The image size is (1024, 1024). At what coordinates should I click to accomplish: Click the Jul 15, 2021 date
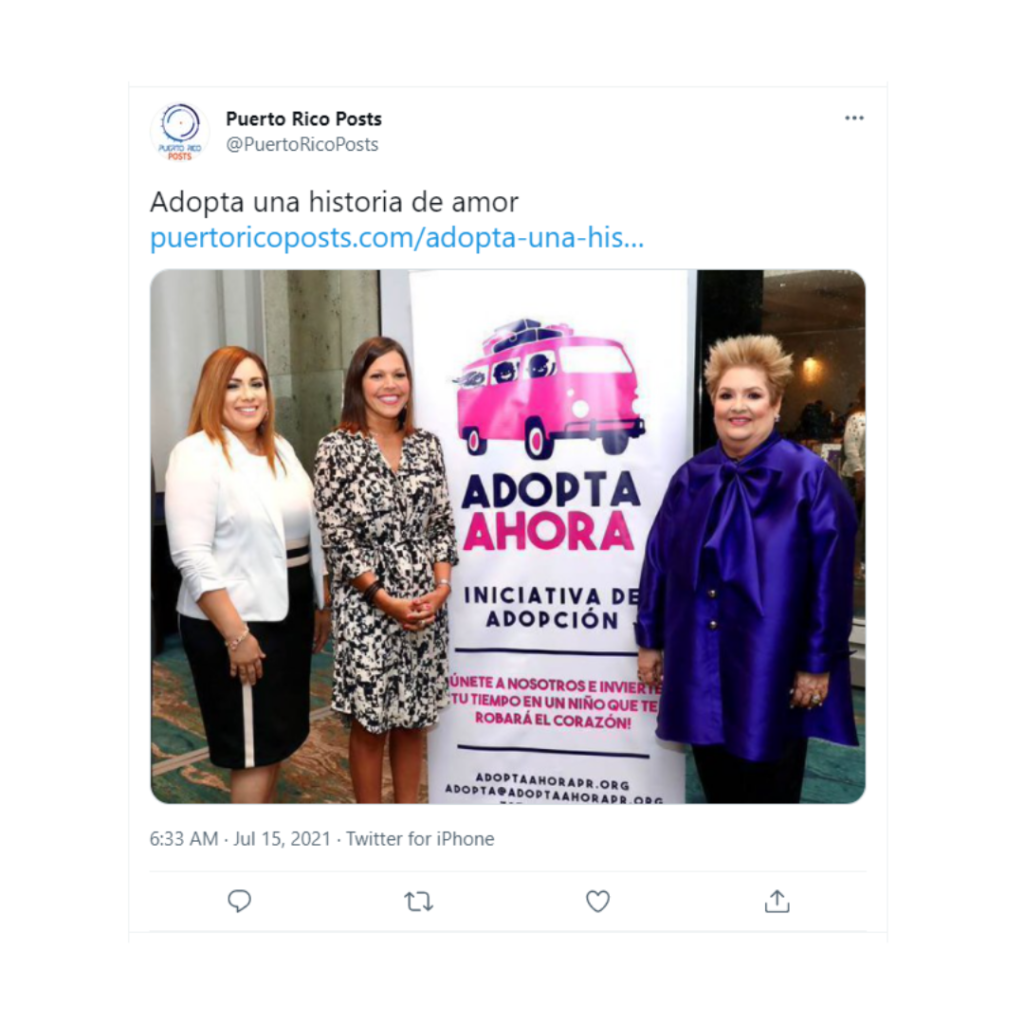[282, 839]
